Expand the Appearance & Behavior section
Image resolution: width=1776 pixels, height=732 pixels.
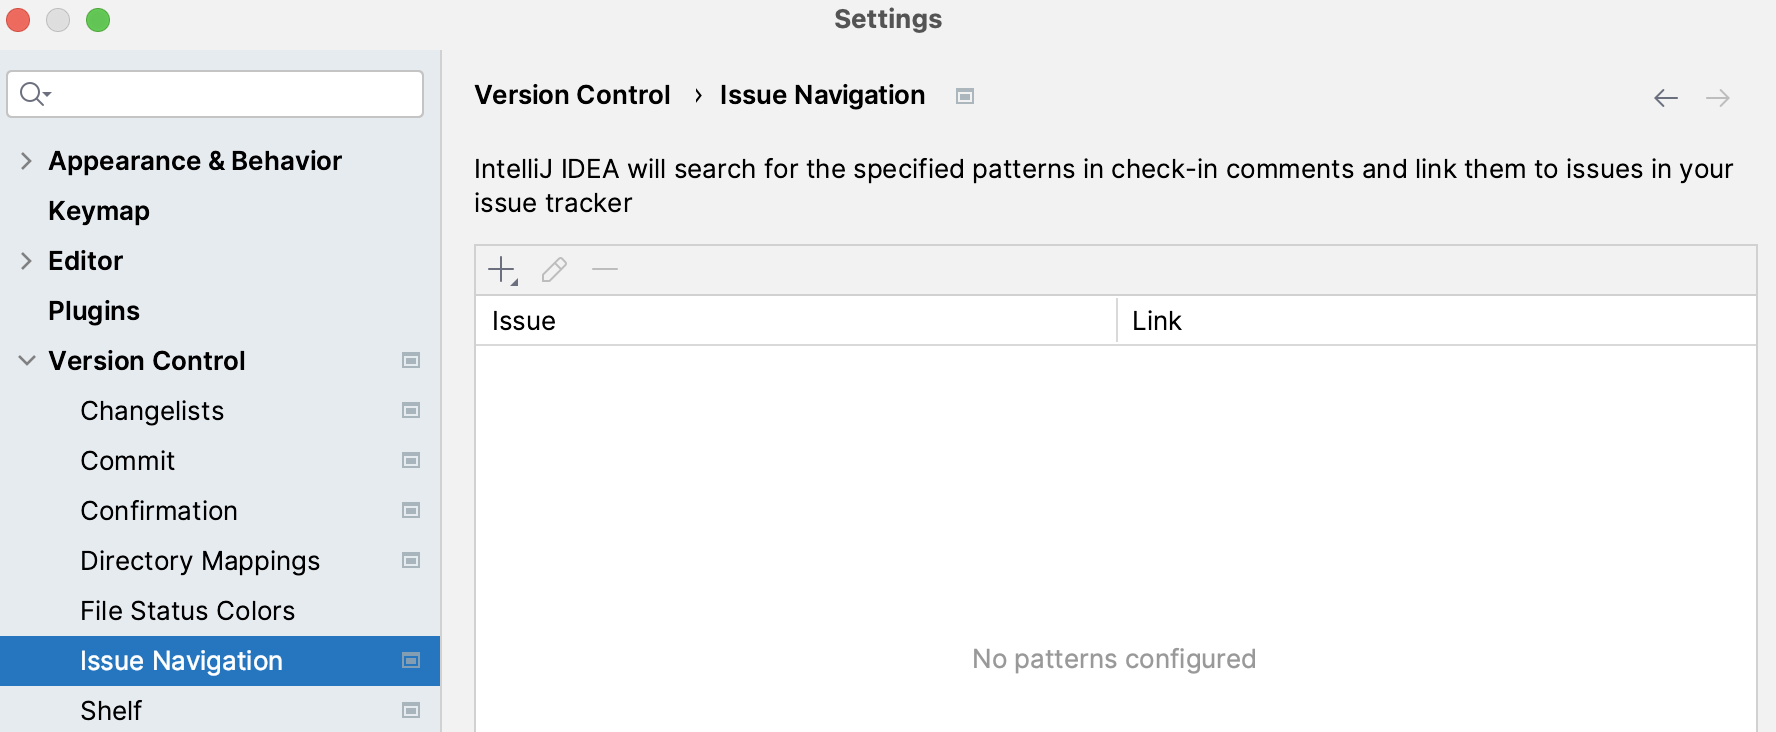tap(25, 160)
